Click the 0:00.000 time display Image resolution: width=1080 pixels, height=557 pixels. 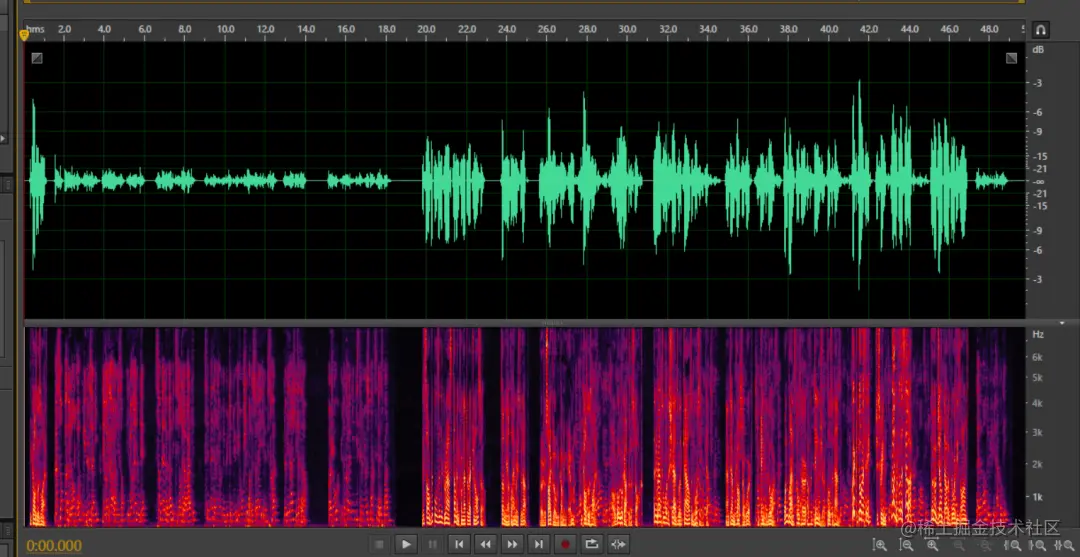pyautogui.click(x=54, y=546)
